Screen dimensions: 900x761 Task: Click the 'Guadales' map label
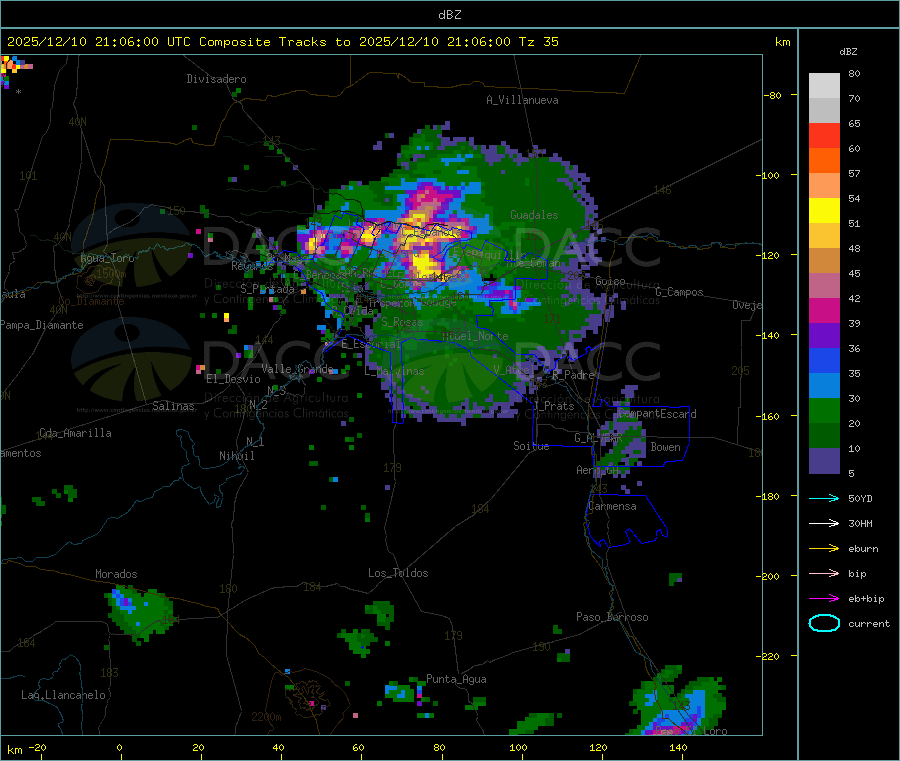click(x=534, y=215)
